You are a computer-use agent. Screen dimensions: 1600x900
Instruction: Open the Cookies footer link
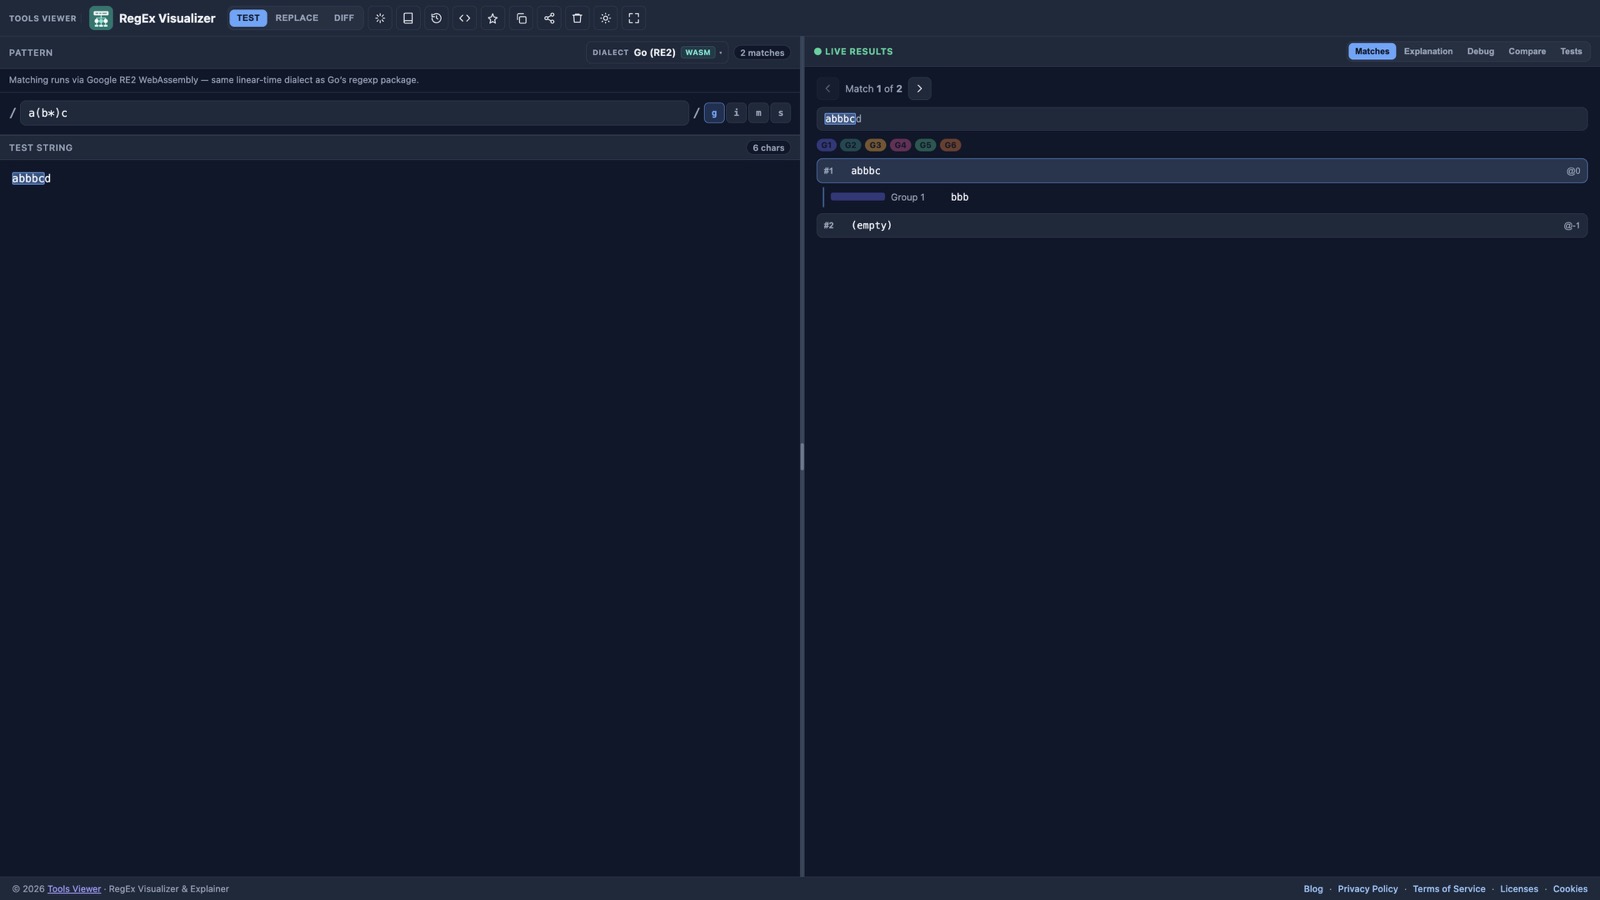[x=1570, y=889]
